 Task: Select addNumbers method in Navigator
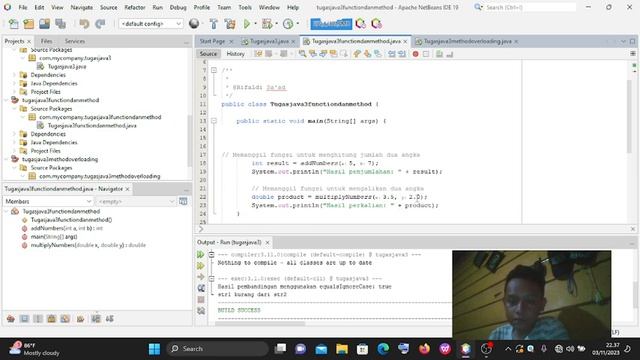click(x=67, y=228)
